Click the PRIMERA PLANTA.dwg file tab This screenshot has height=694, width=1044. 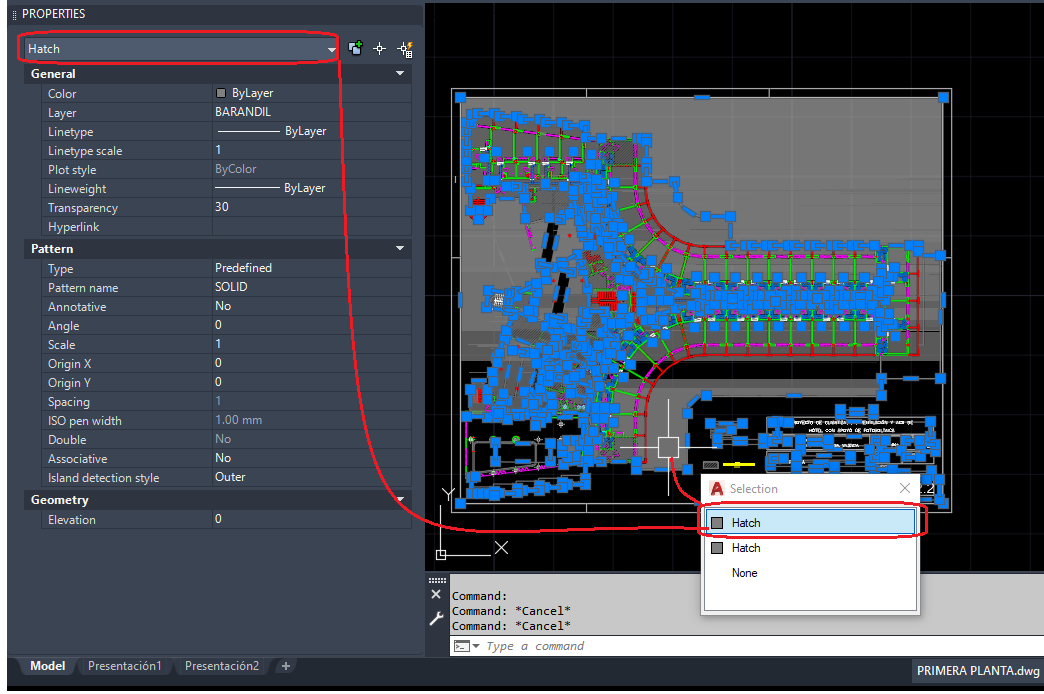(x=977, y=671)
